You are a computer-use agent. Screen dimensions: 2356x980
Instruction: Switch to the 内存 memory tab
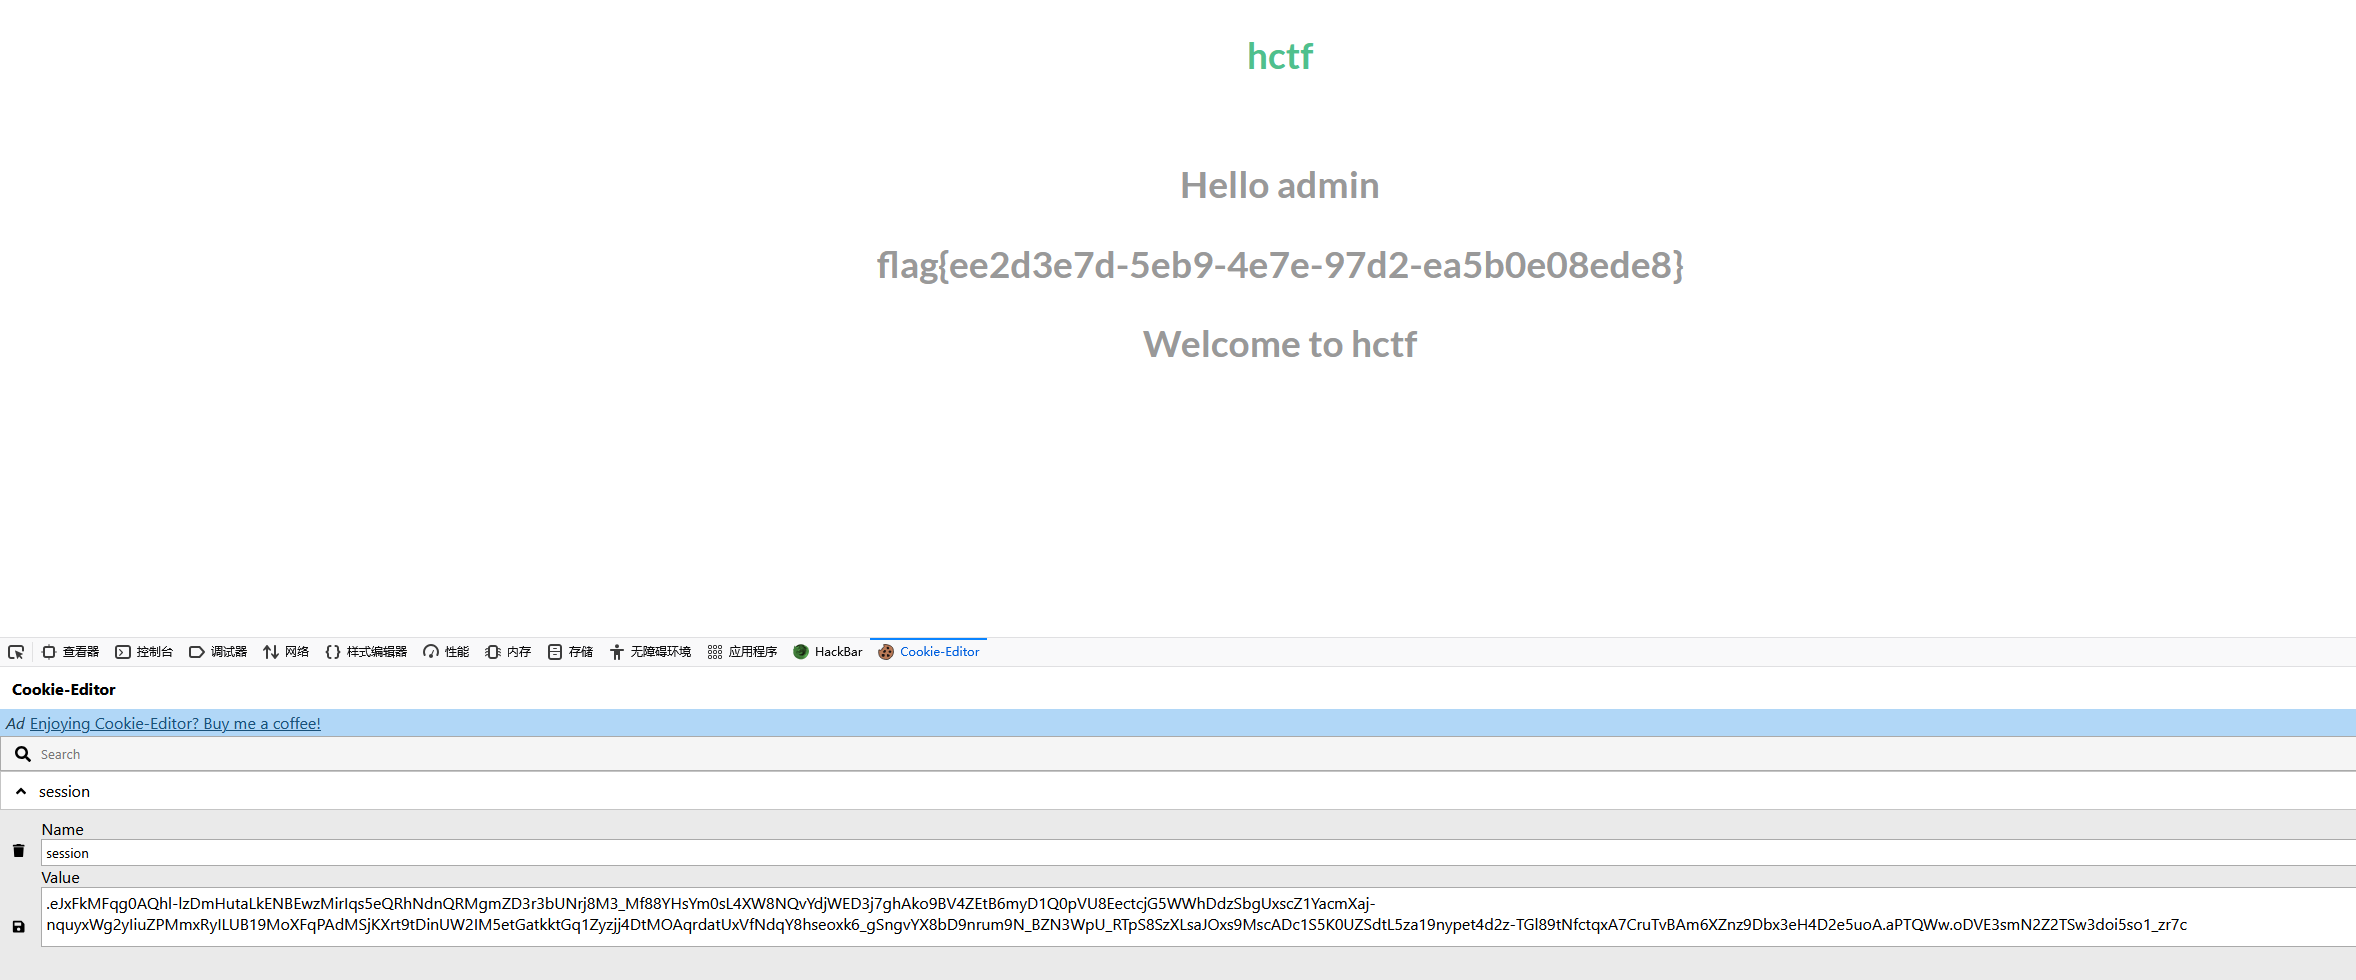coord(508,652)
